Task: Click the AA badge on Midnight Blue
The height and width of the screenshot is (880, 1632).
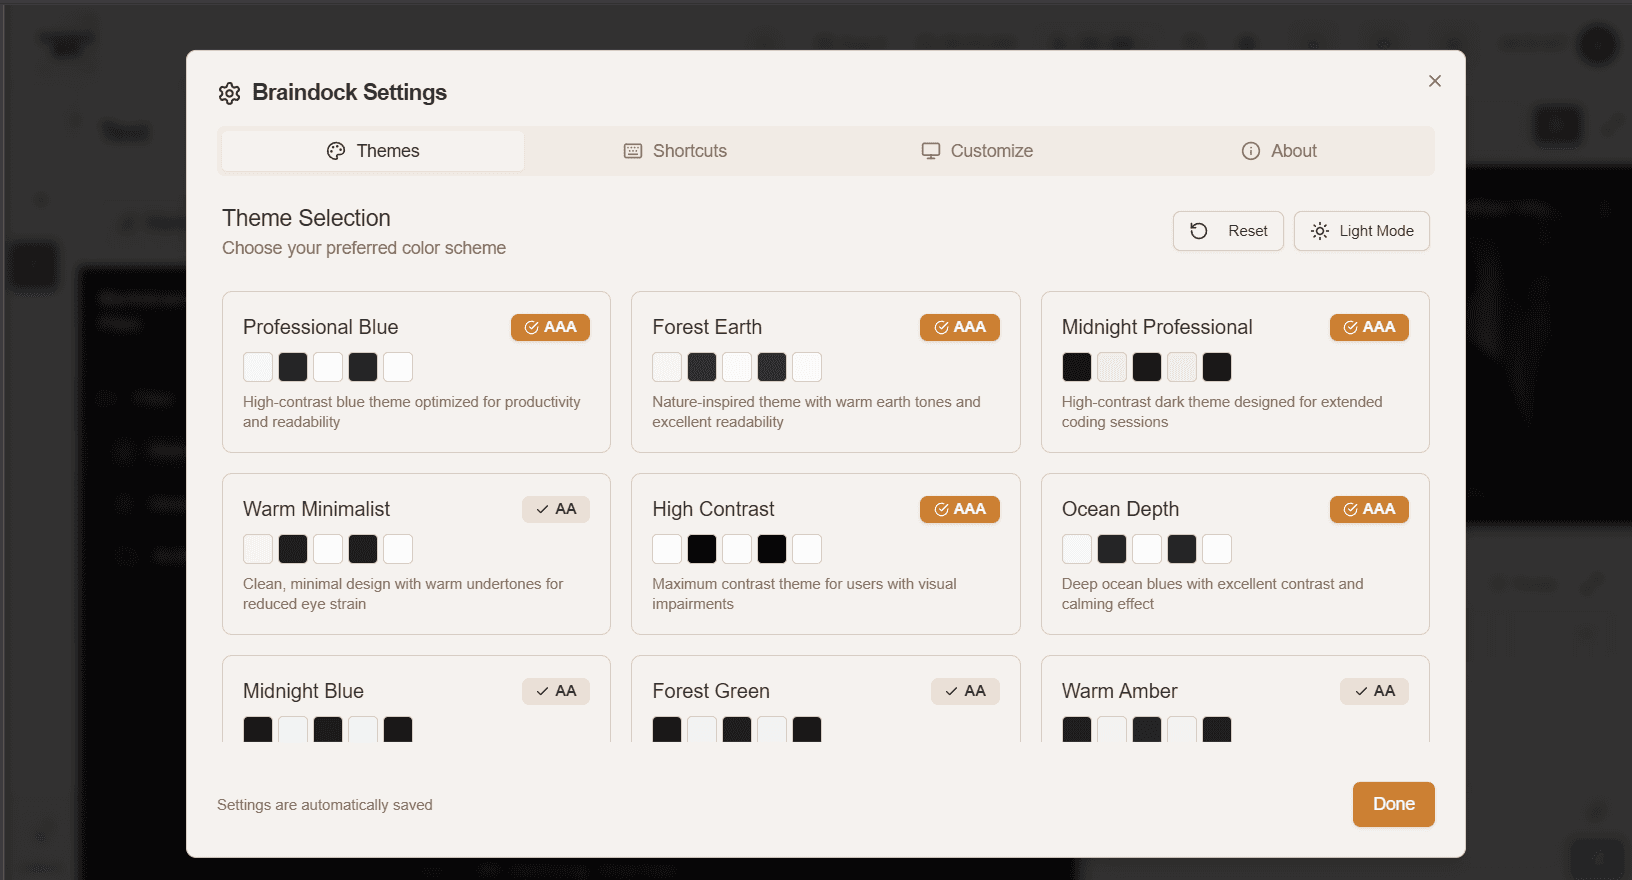Action: click(556, 691)
